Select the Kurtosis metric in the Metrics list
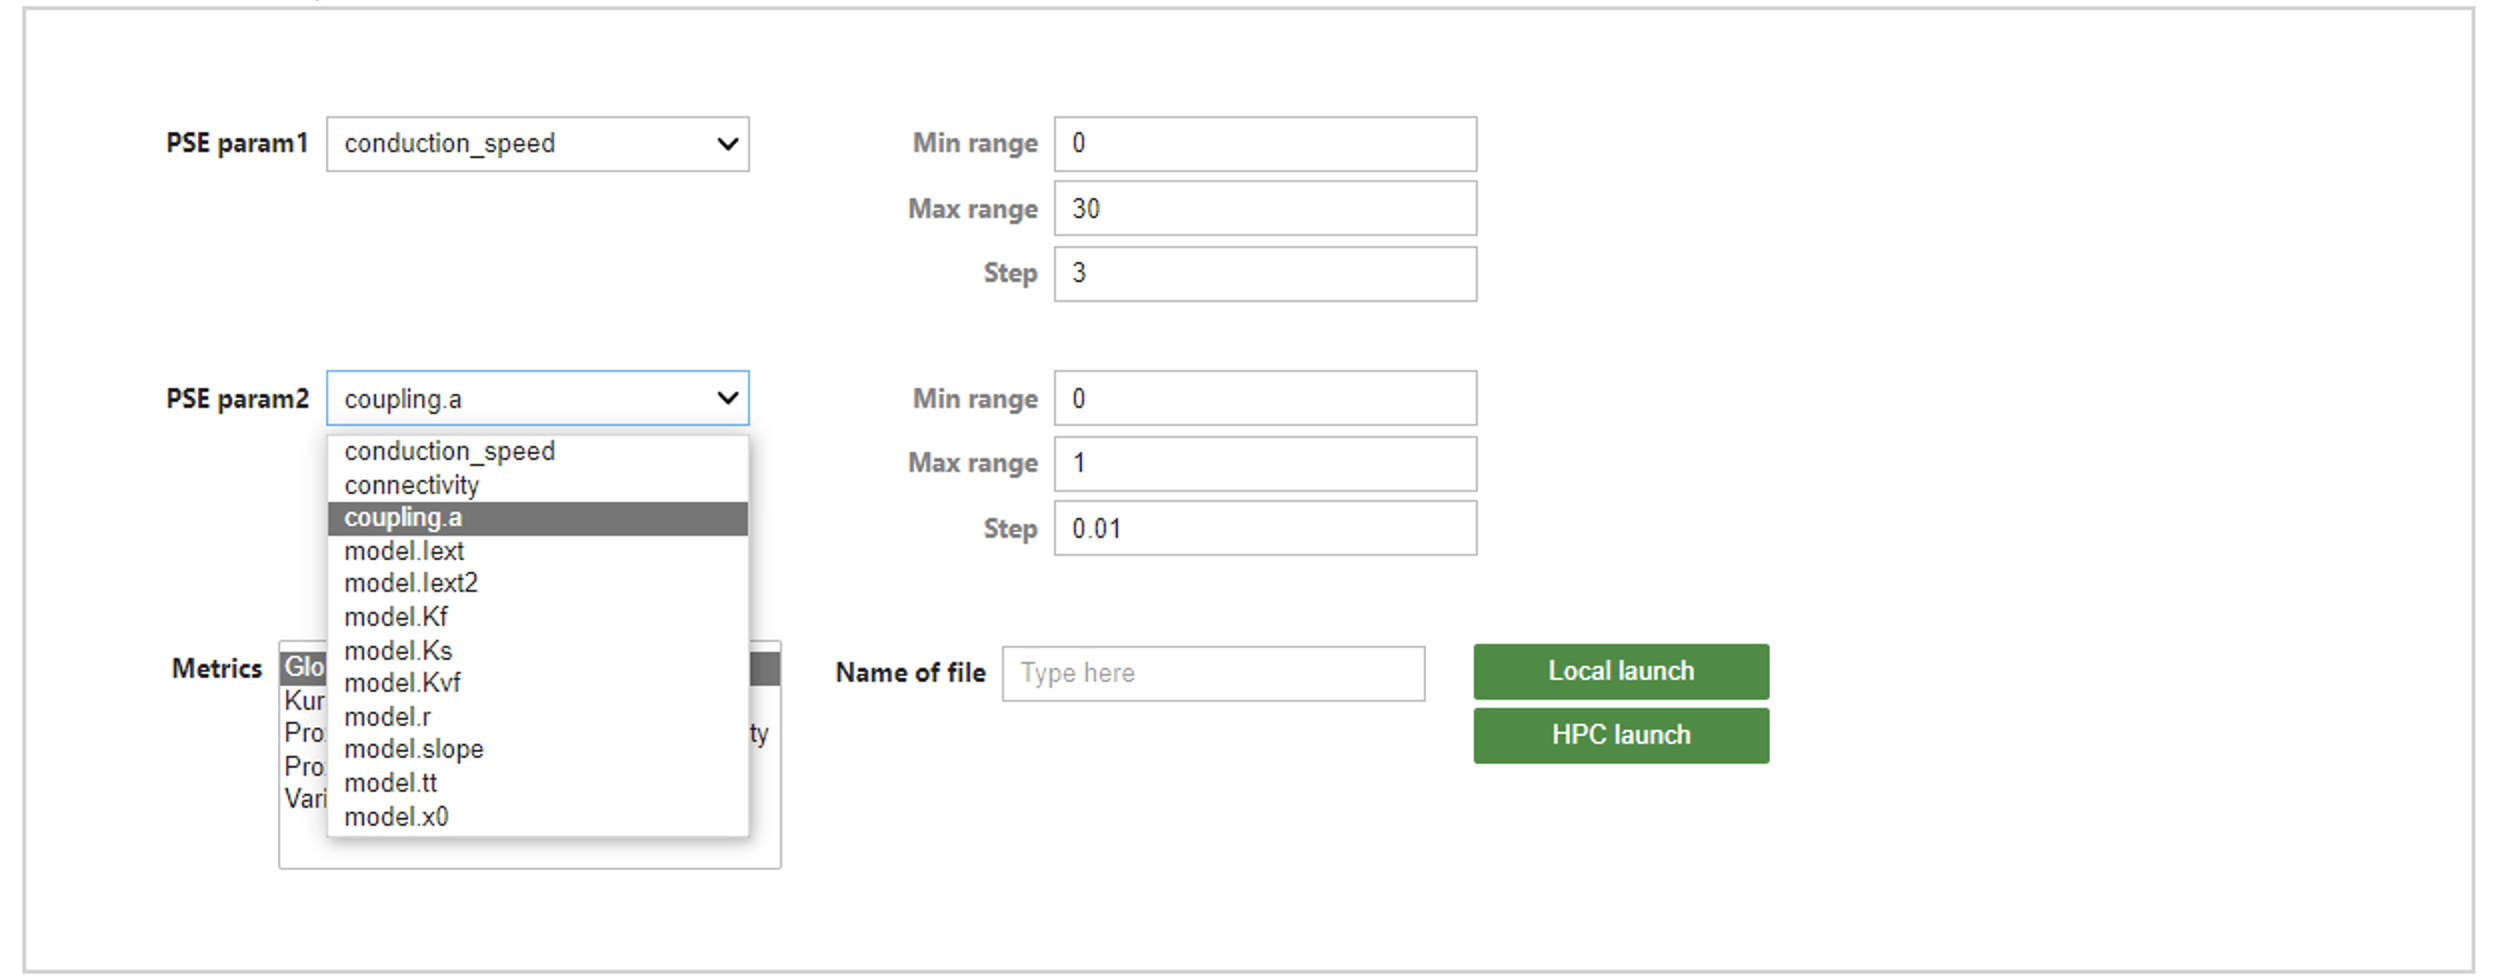2496x978 pixels. pos(303,701)
